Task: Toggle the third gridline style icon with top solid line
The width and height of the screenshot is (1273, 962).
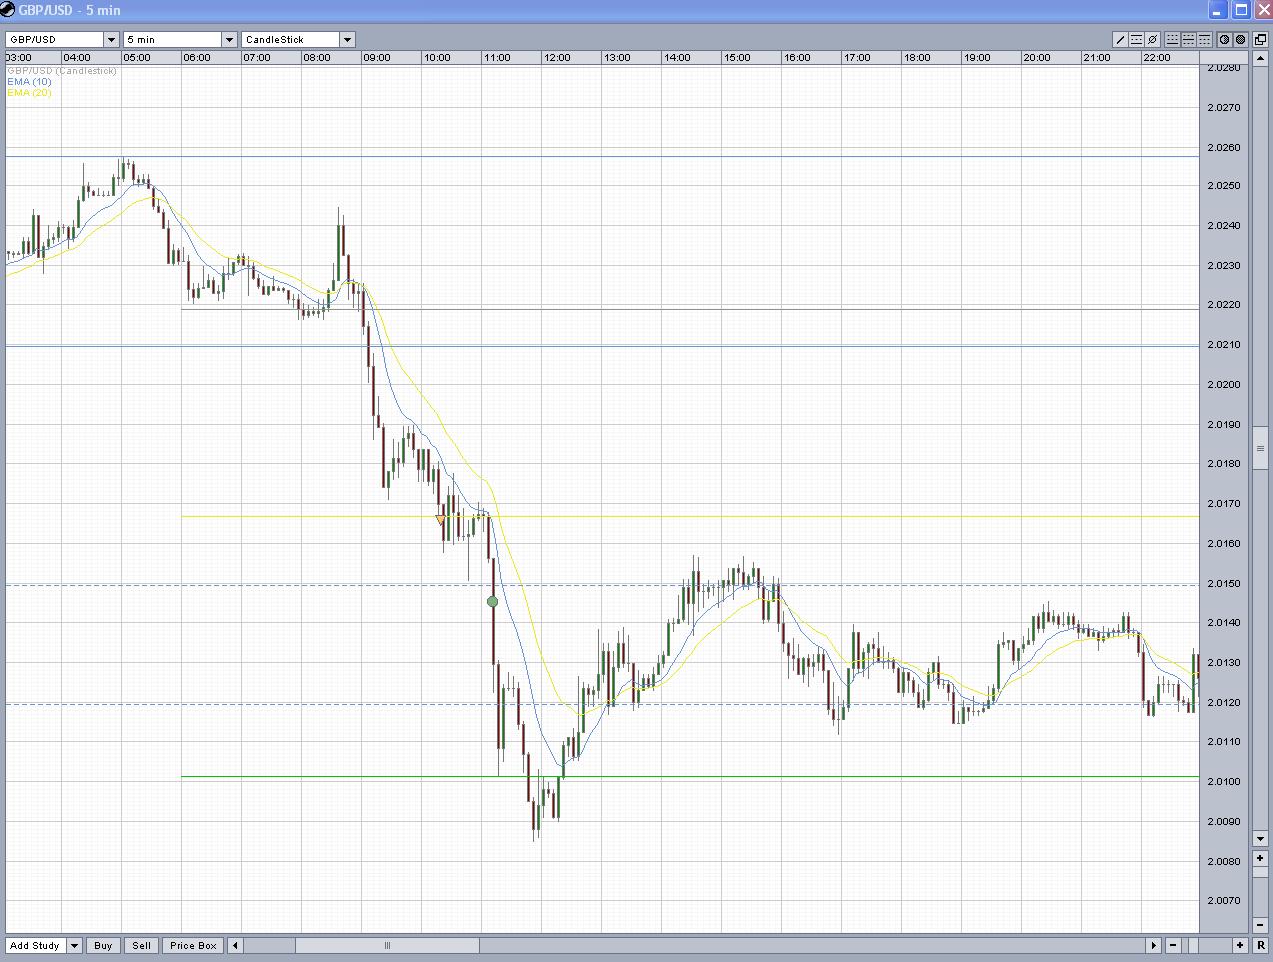Action: point(1204,40)
